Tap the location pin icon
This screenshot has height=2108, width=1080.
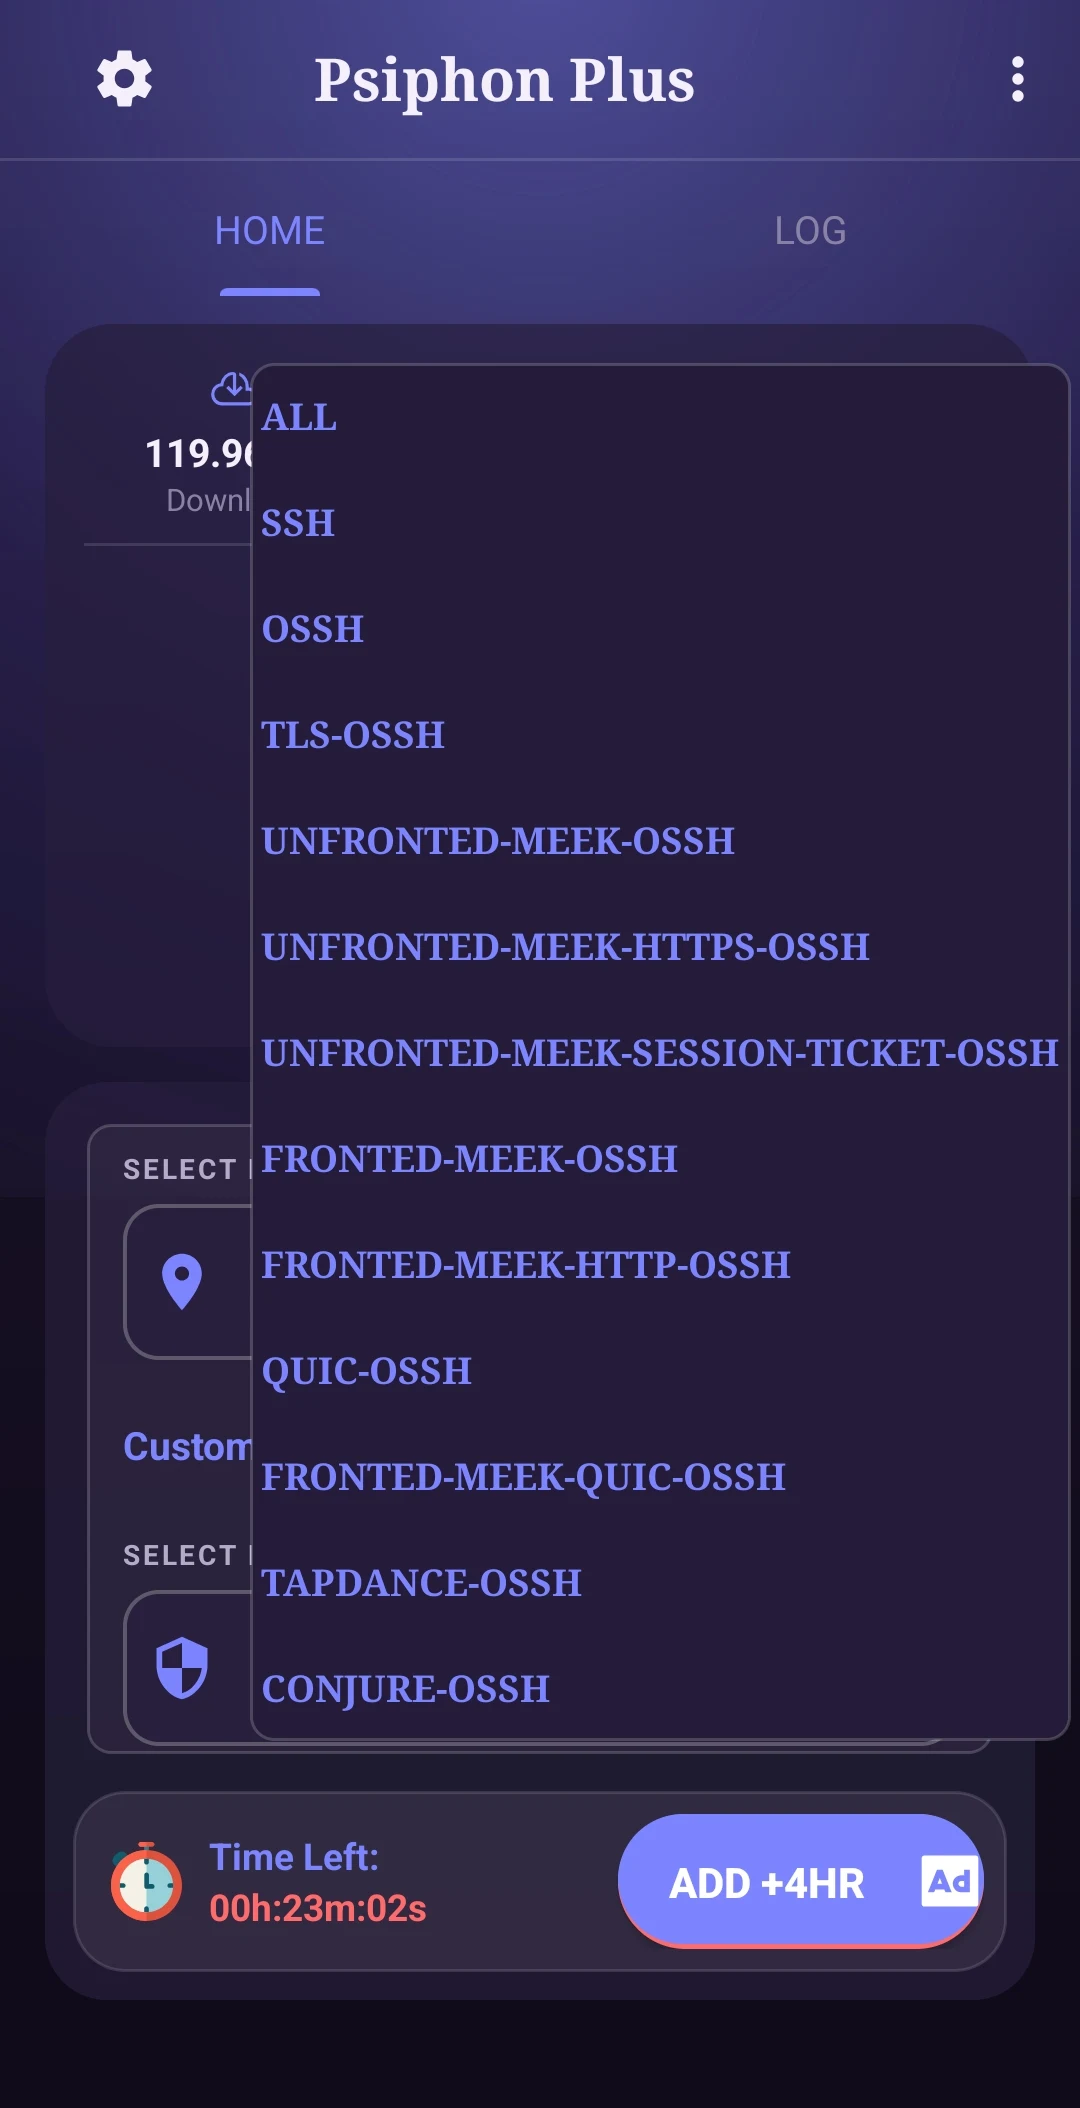pos(182,1281)
